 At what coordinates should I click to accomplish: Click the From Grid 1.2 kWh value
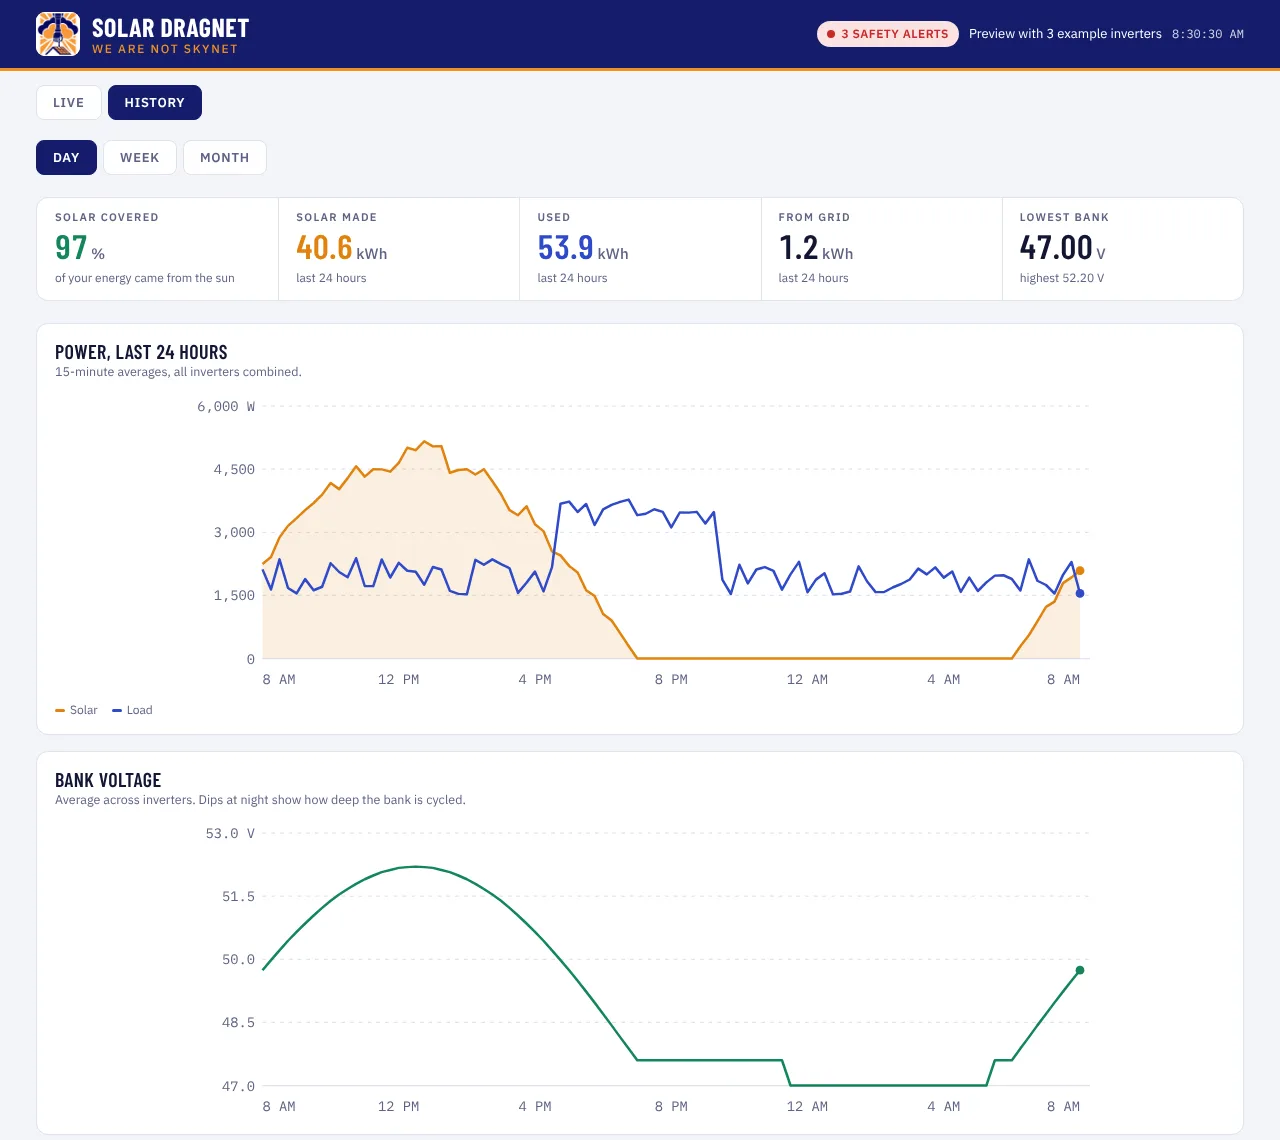(x=816, y=248)
